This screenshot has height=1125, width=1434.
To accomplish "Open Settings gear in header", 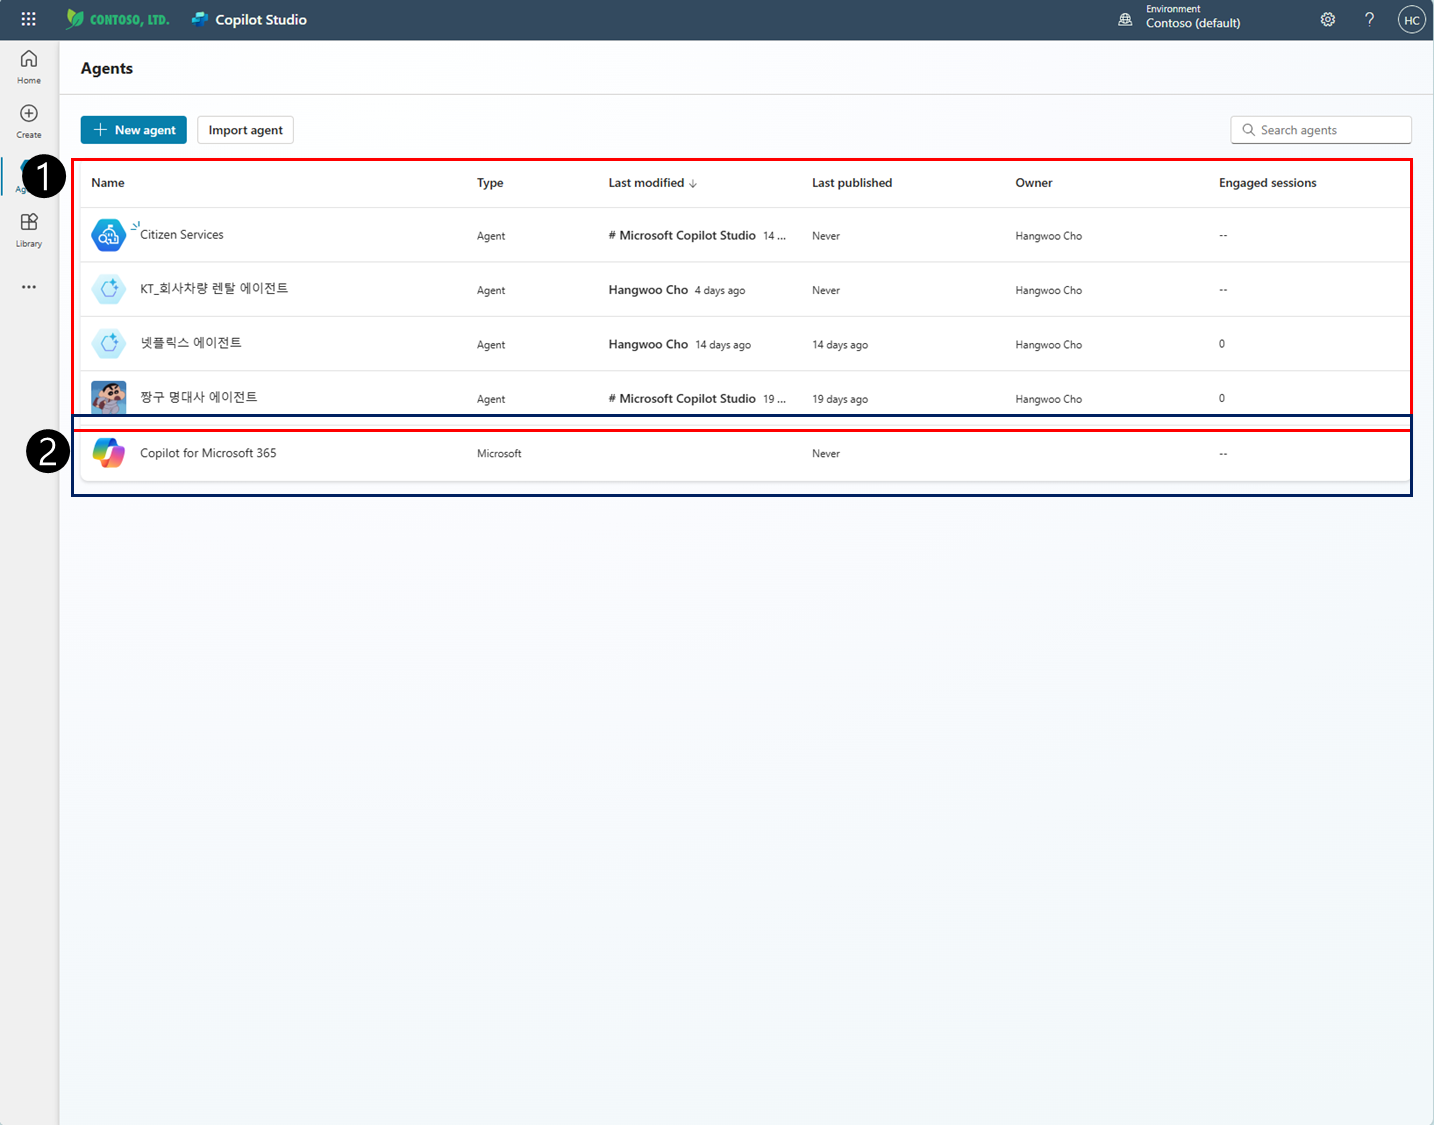I will coord(1328,19).
